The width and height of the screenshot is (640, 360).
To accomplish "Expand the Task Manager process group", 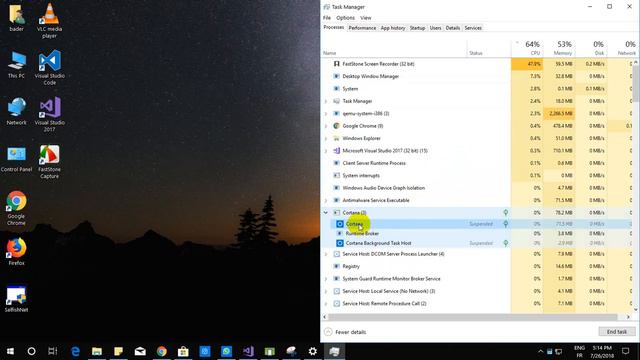I will tap(326, 101).
